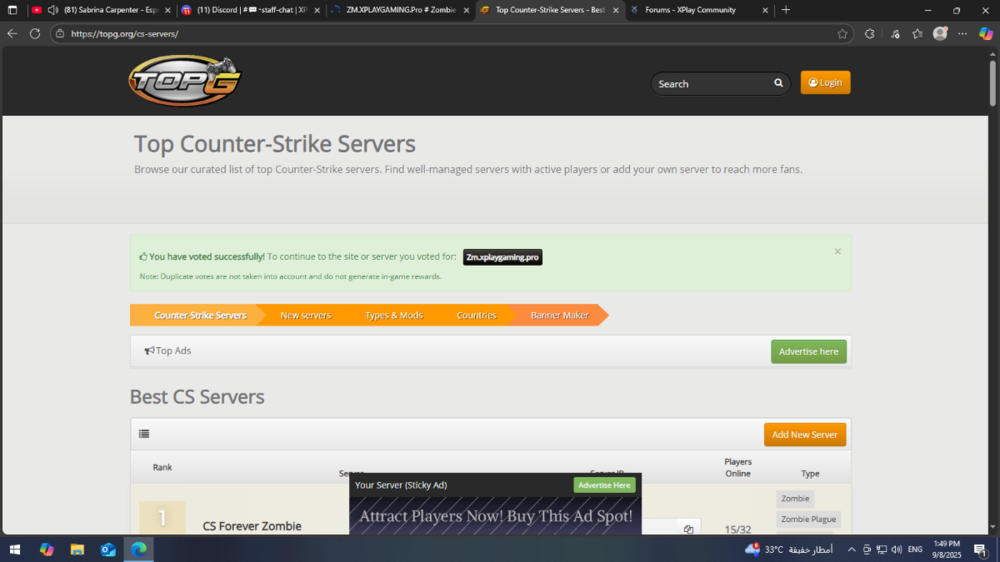Screen dimensions: 1000x562
Task: Click into the site Search field
Action: tap(710, 84)
